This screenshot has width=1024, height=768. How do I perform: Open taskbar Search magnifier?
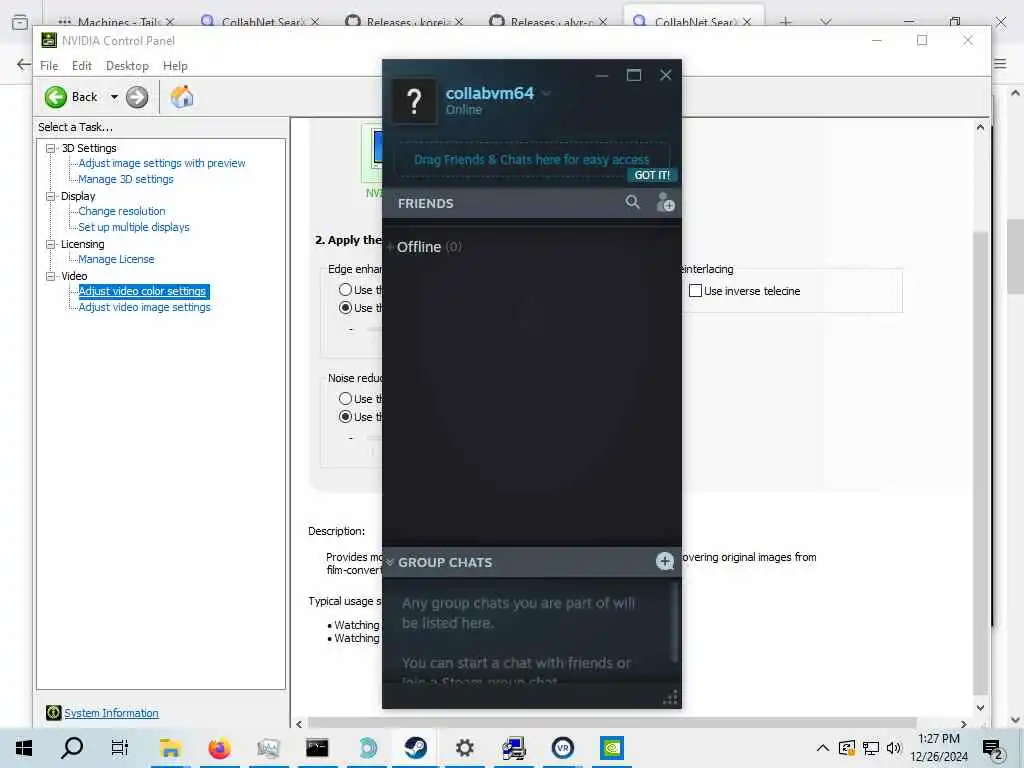[72, 748]
